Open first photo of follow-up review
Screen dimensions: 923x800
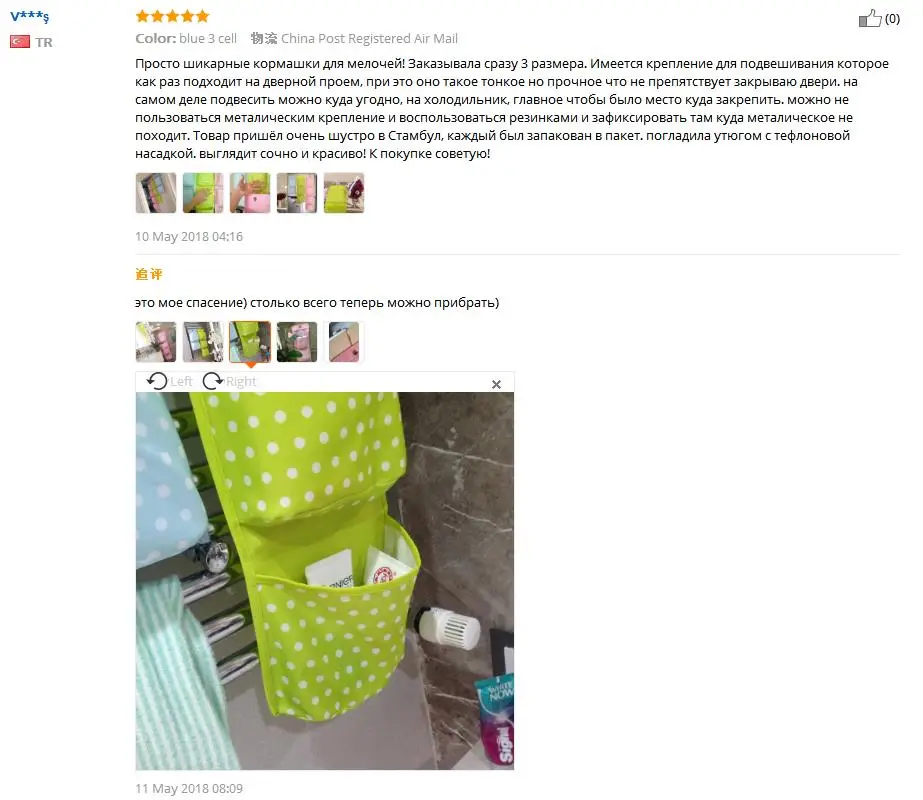[156, 341]
